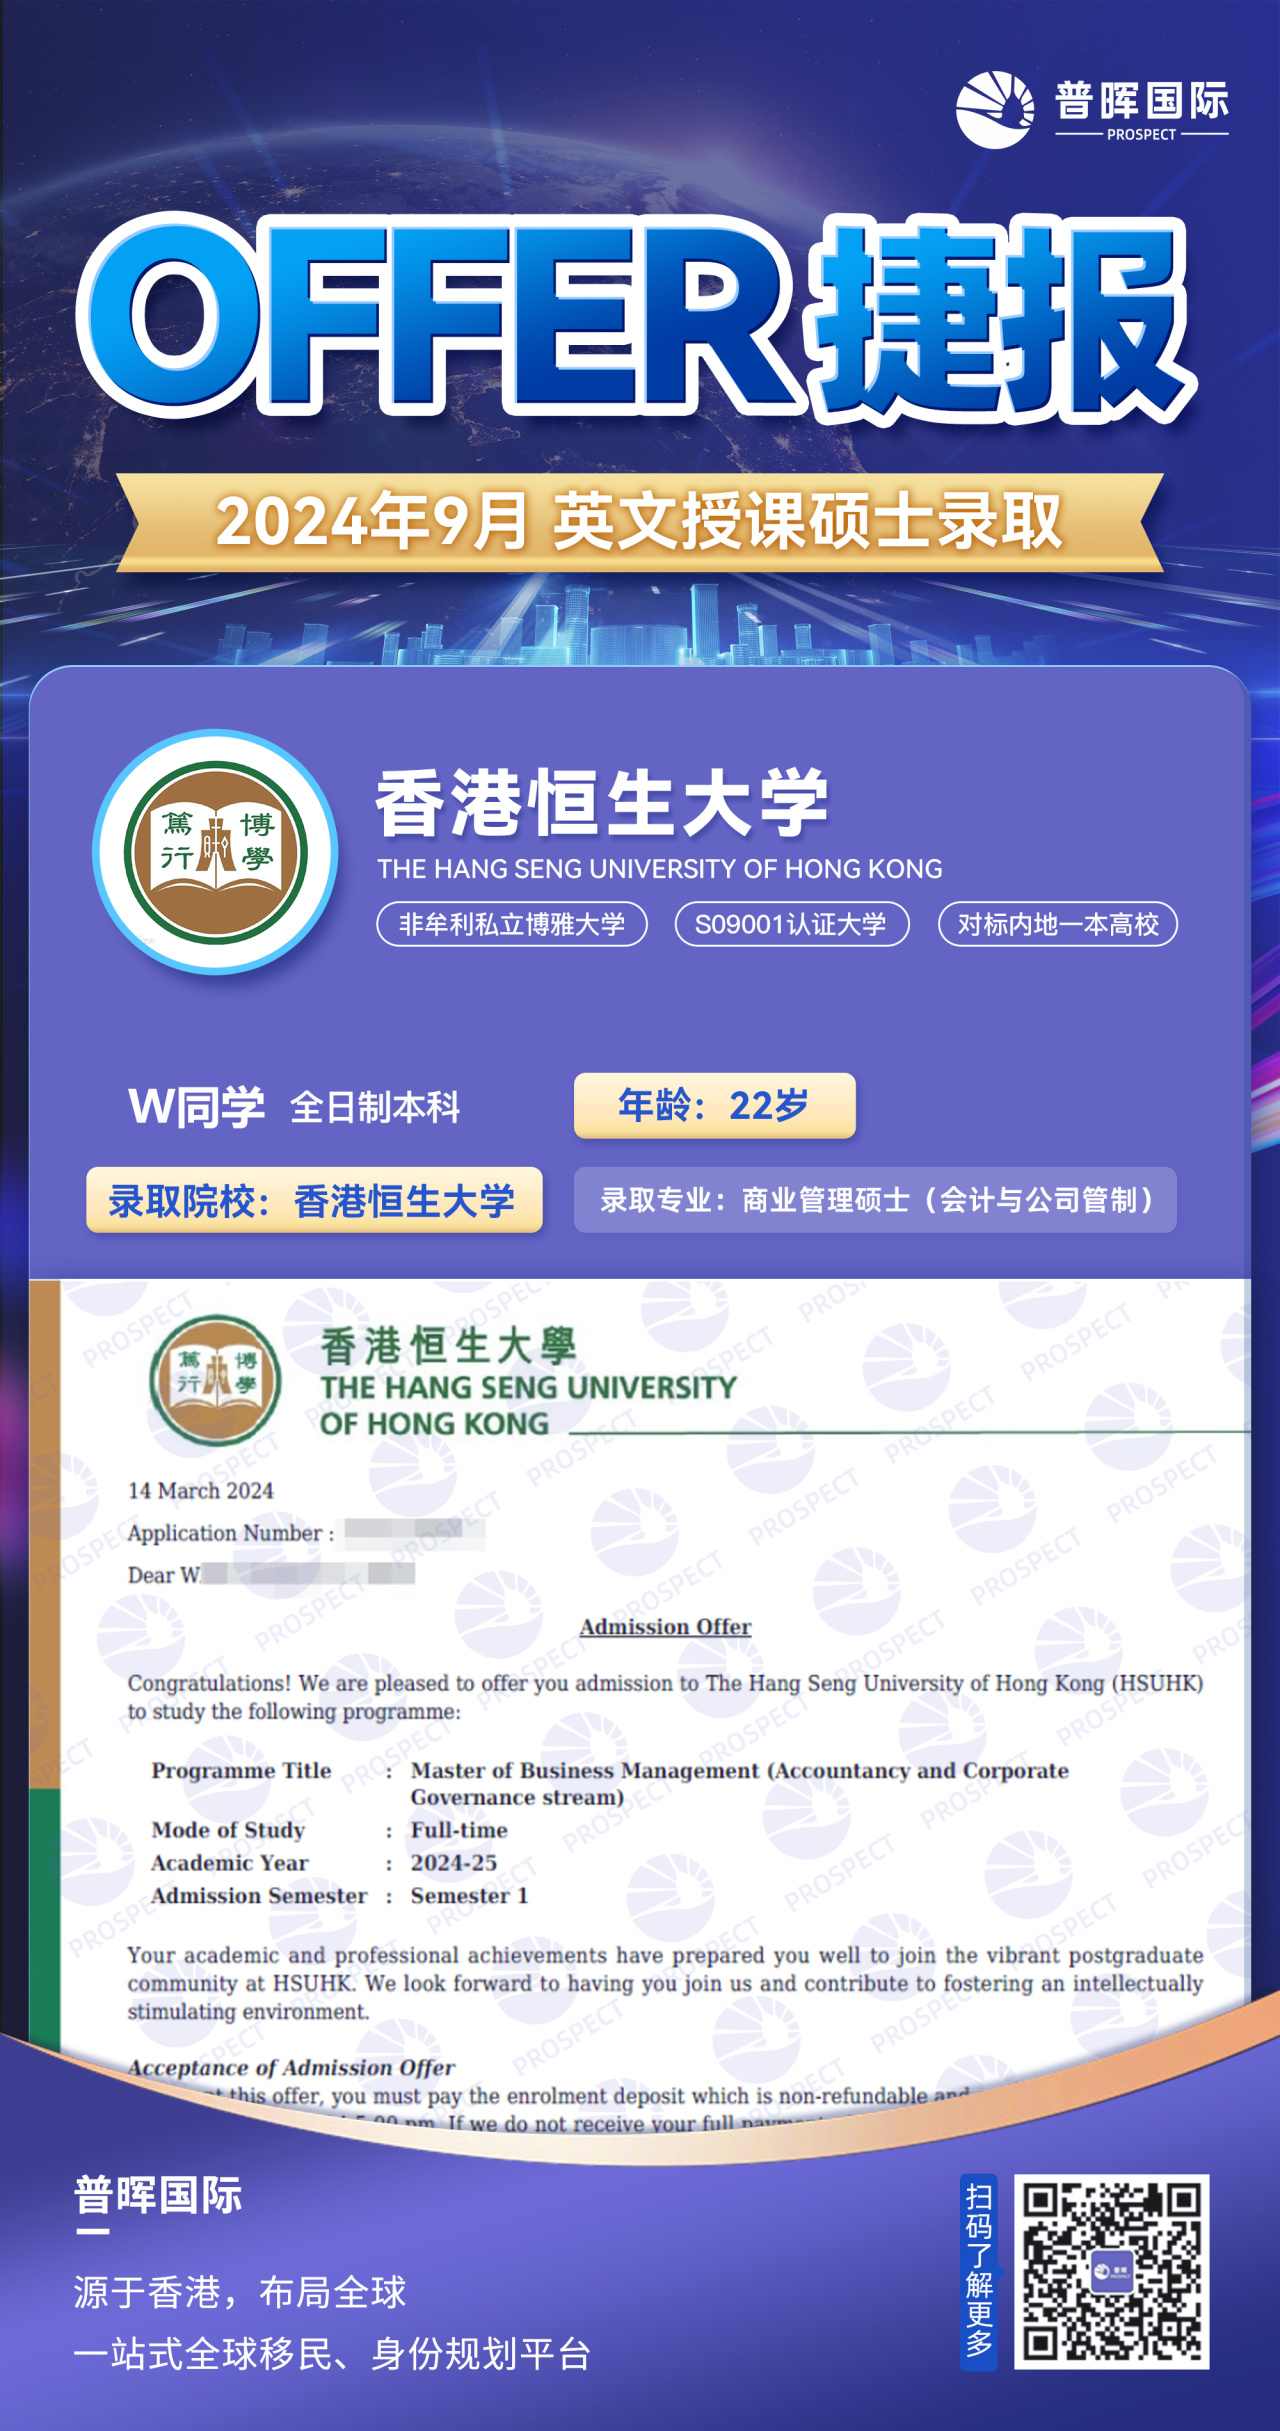The width and height of the screenshot is (1280, 2431).
Task: Click the Mode of Study label
Action: coord(228,1830)
